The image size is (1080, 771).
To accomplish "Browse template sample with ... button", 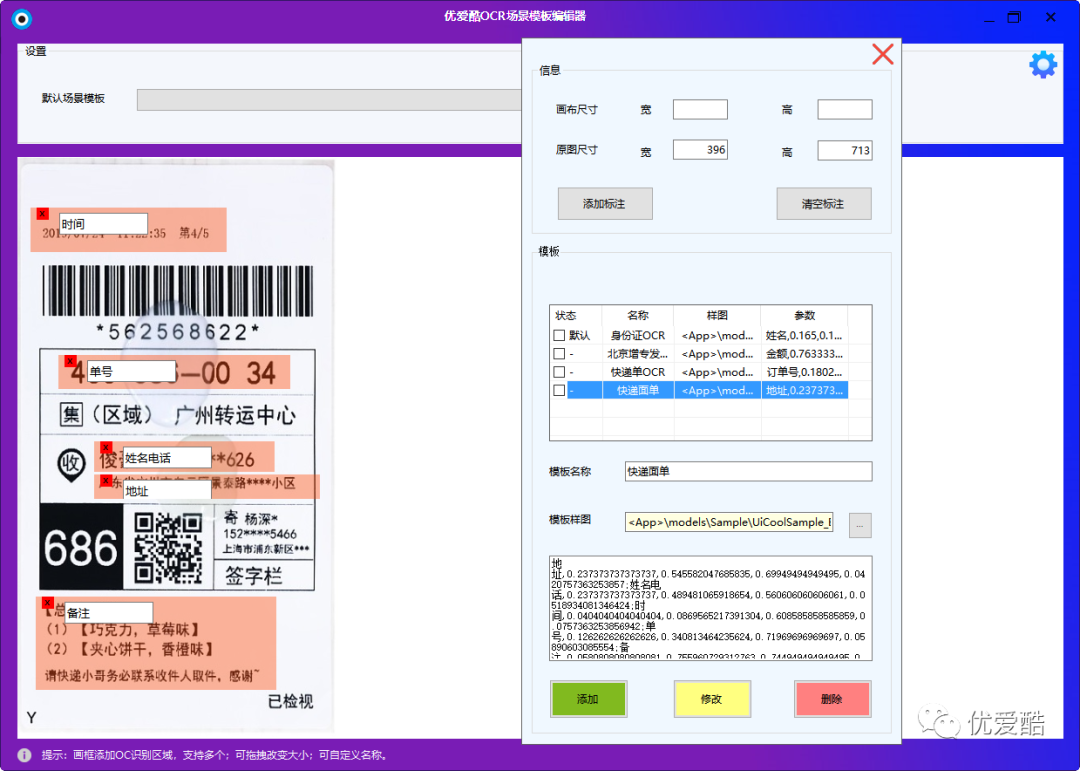I will point(860,526).
